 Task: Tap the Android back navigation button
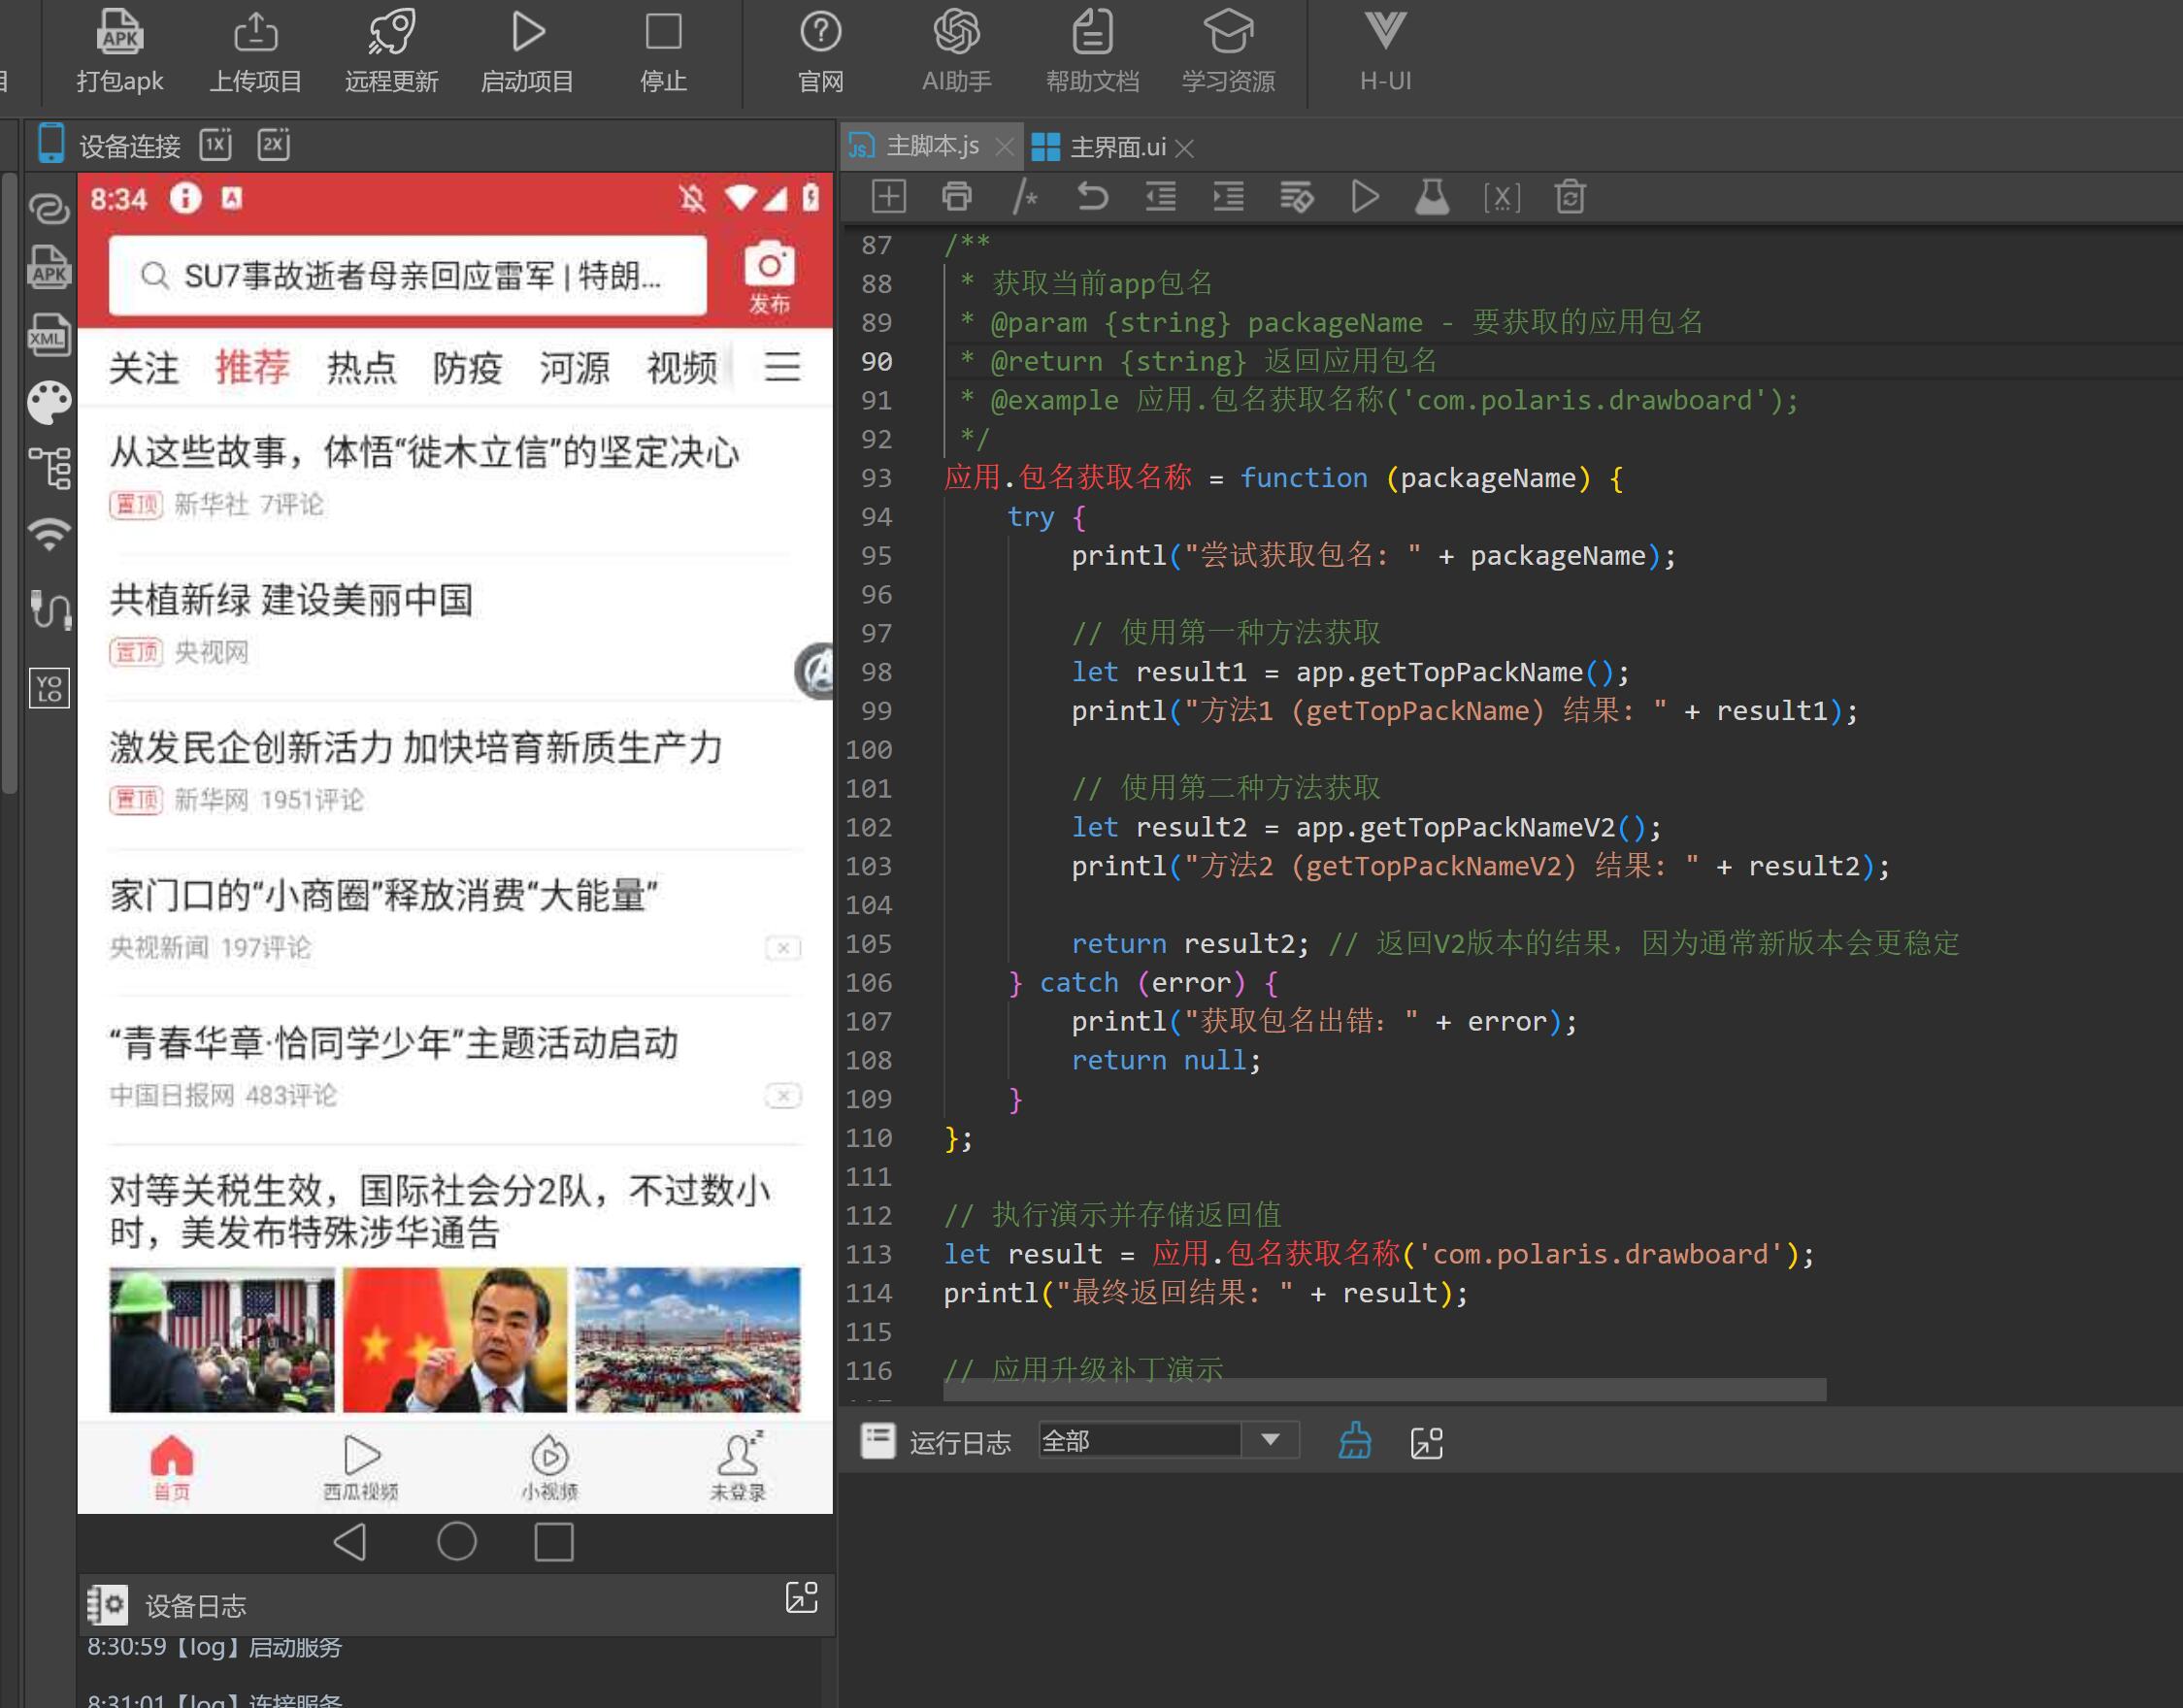[x=350, y=1542]
